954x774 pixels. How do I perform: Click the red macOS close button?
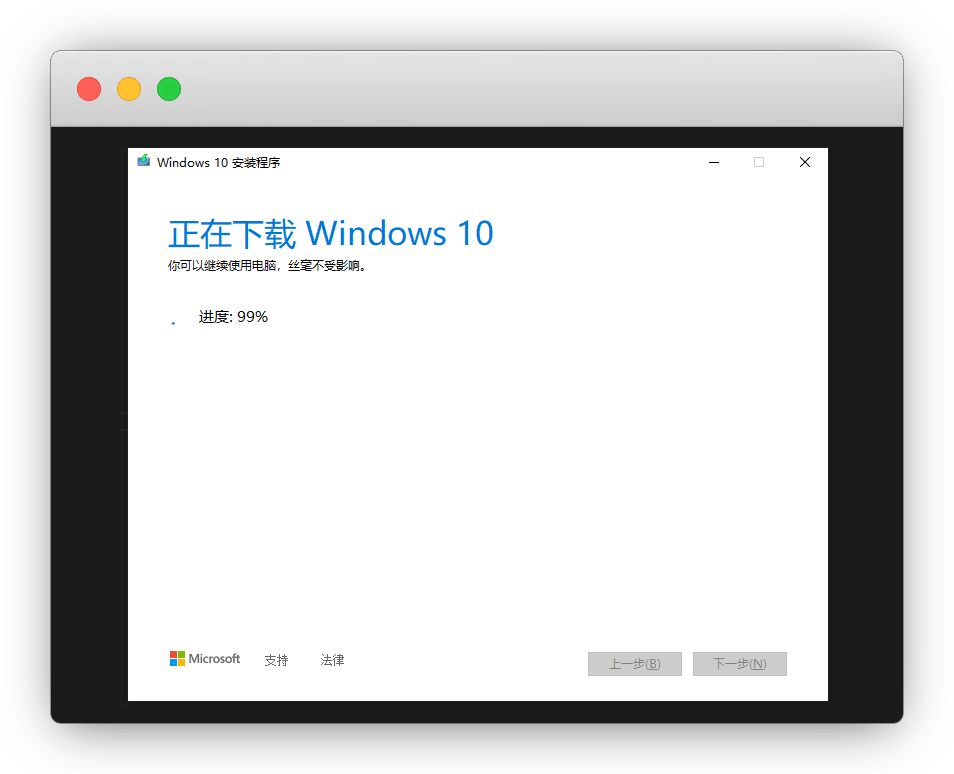click(x=89, y=89)
